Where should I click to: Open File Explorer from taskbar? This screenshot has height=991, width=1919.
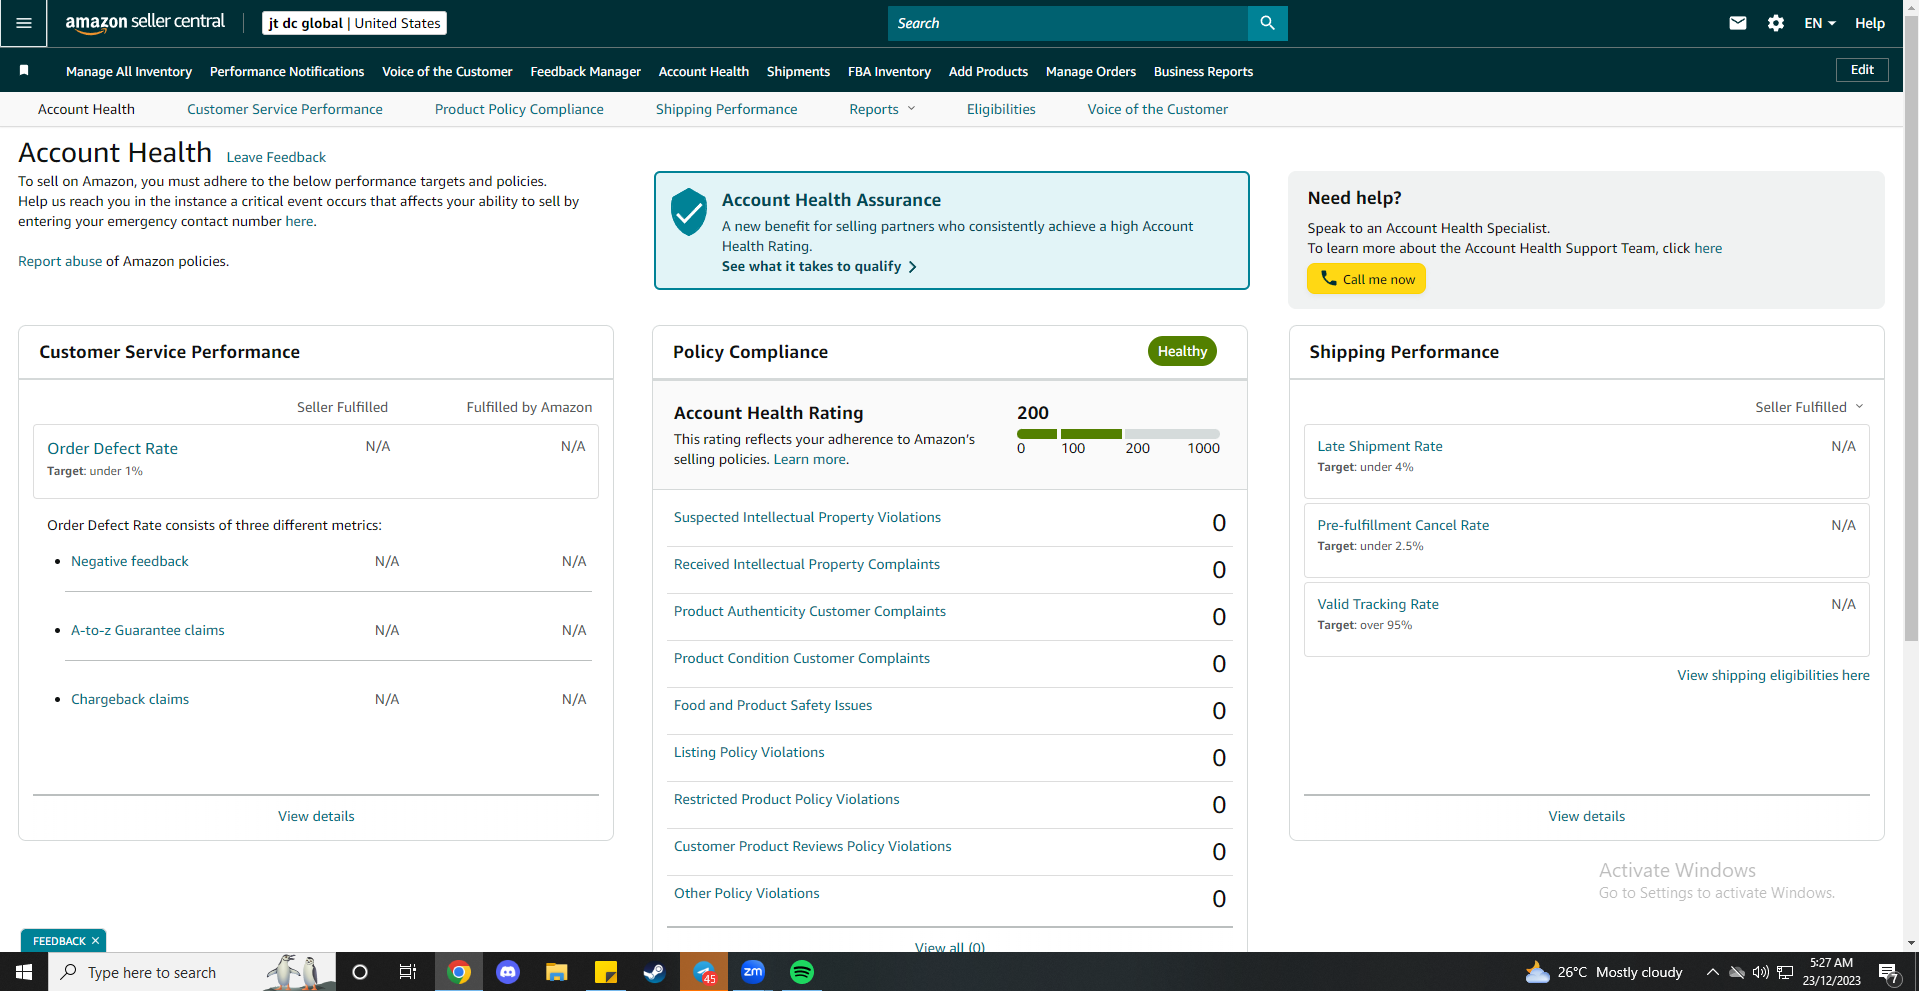click(557, 972)
